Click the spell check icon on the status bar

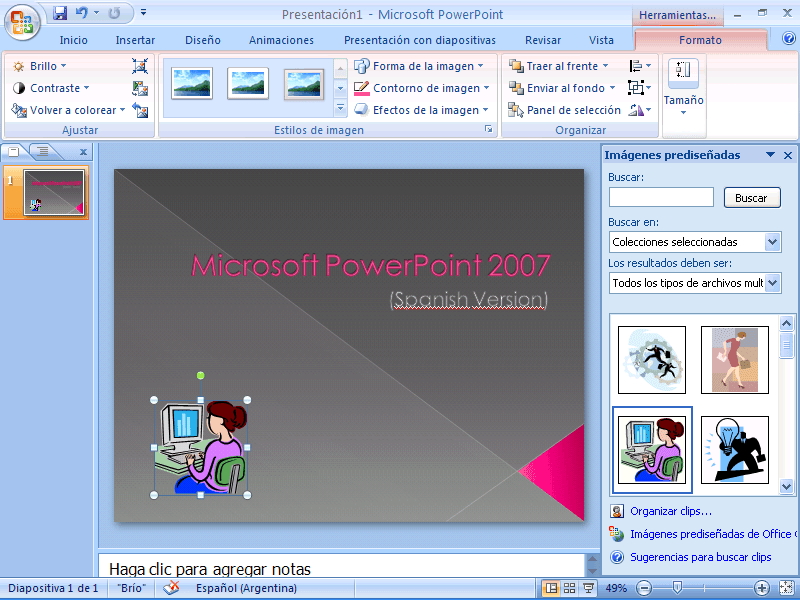[166, 588]
